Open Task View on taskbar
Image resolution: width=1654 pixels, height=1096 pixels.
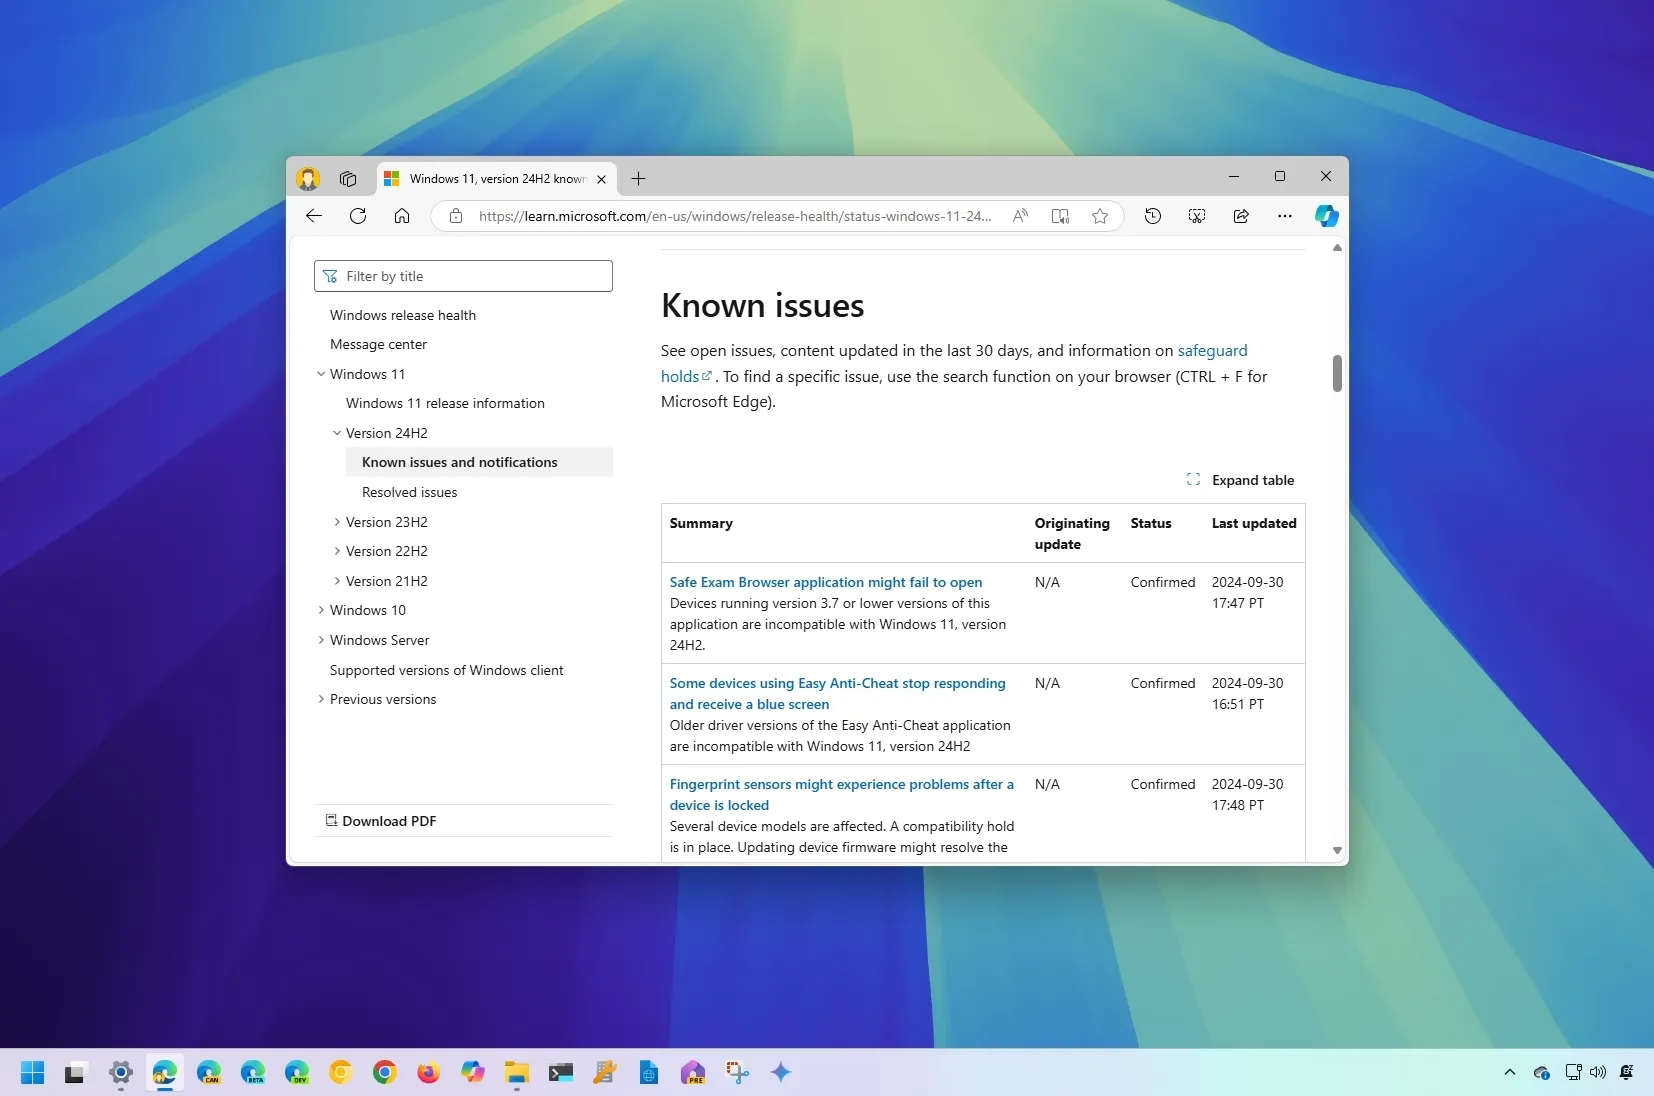76,1073
